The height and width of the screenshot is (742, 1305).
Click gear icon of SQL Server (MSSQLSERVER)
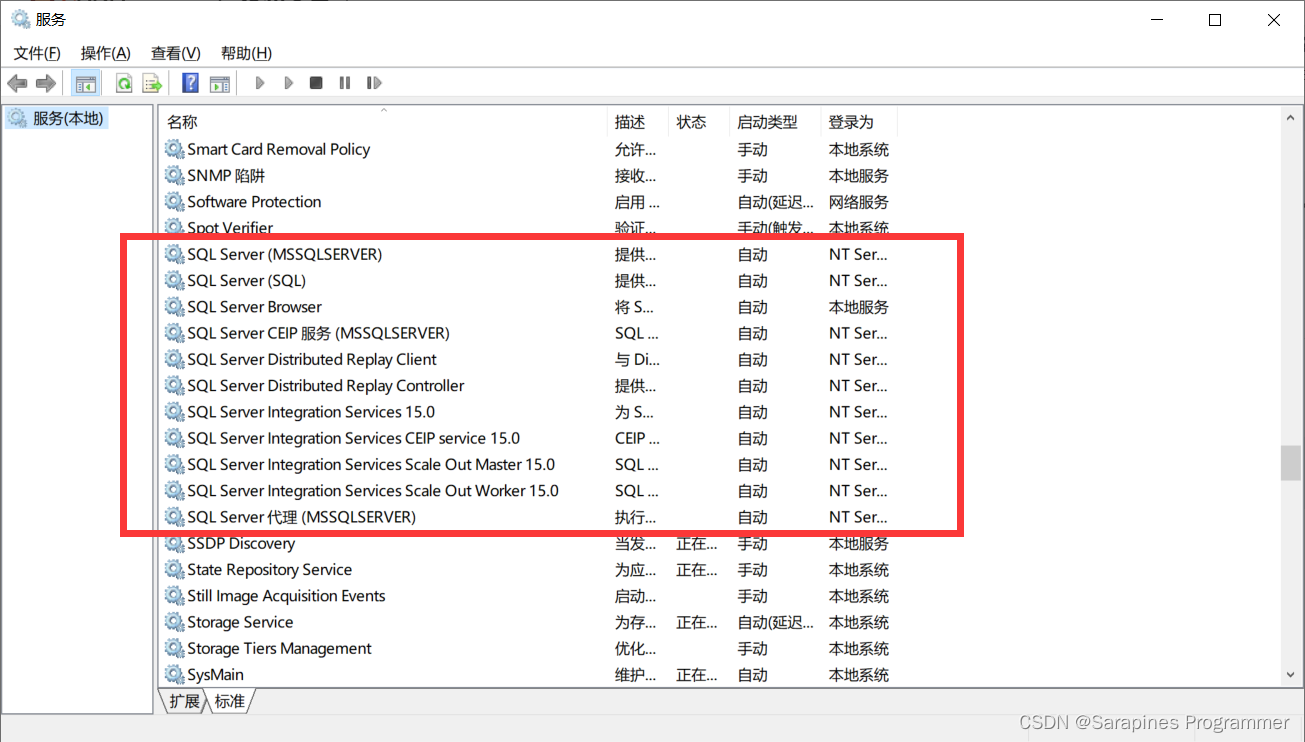click(x=175, y=254)
